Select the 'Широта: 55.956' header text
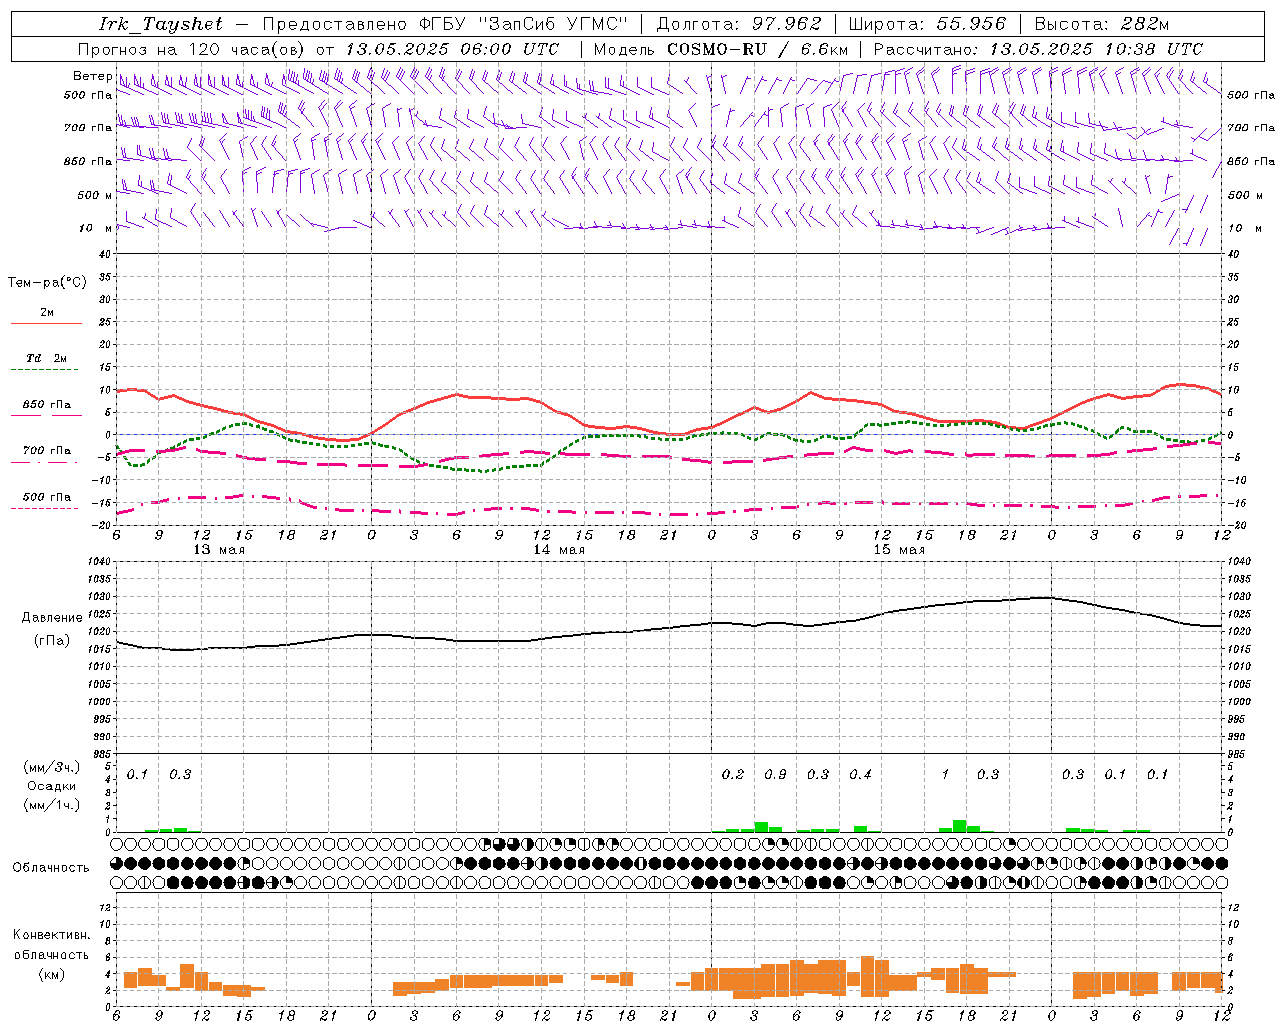This screenshot has width=1280, height=1024. click(x=927, y=24)
